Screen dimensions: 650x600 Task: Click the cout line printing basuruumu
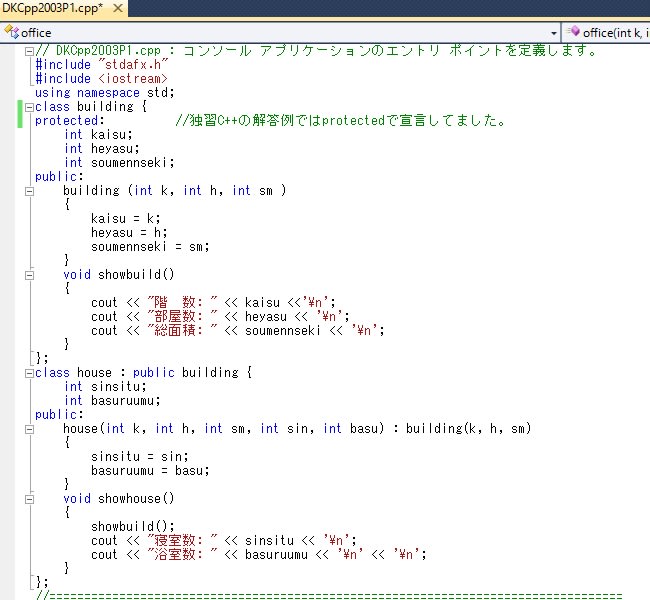[x=259, y=555]
